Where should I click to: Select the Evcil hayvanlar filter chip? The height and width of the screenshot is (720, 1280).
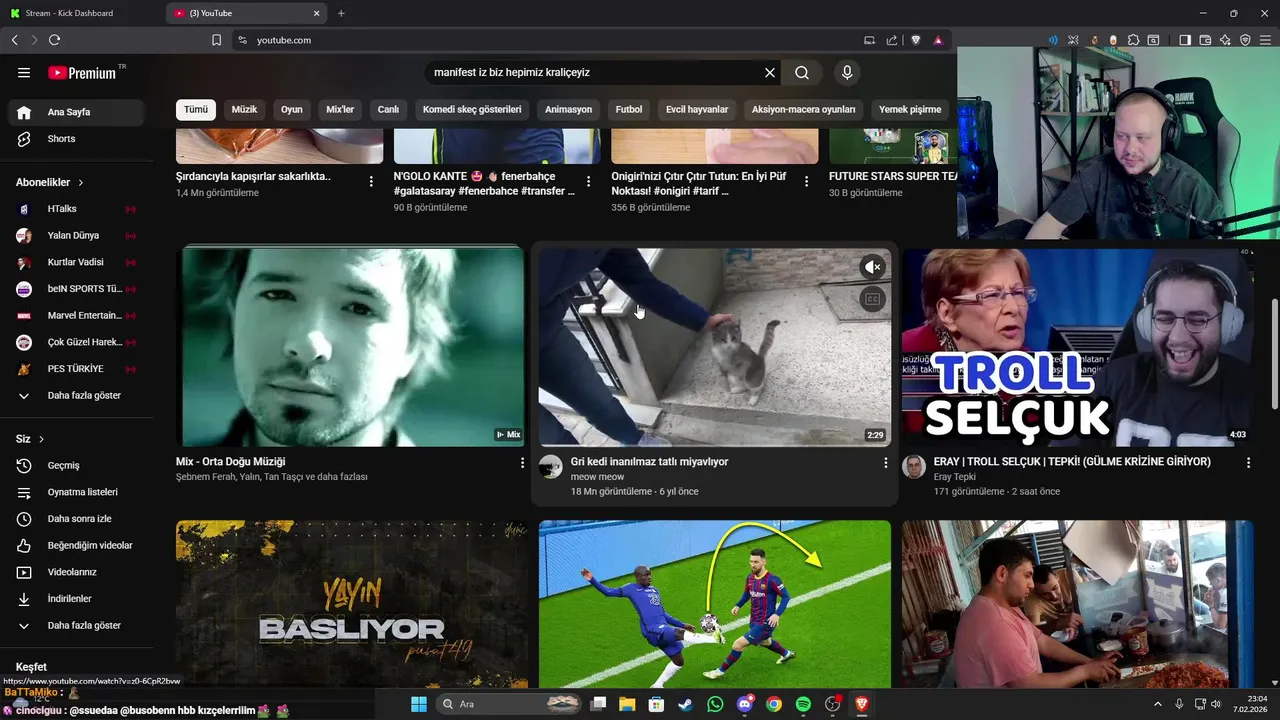coord(697,109)
